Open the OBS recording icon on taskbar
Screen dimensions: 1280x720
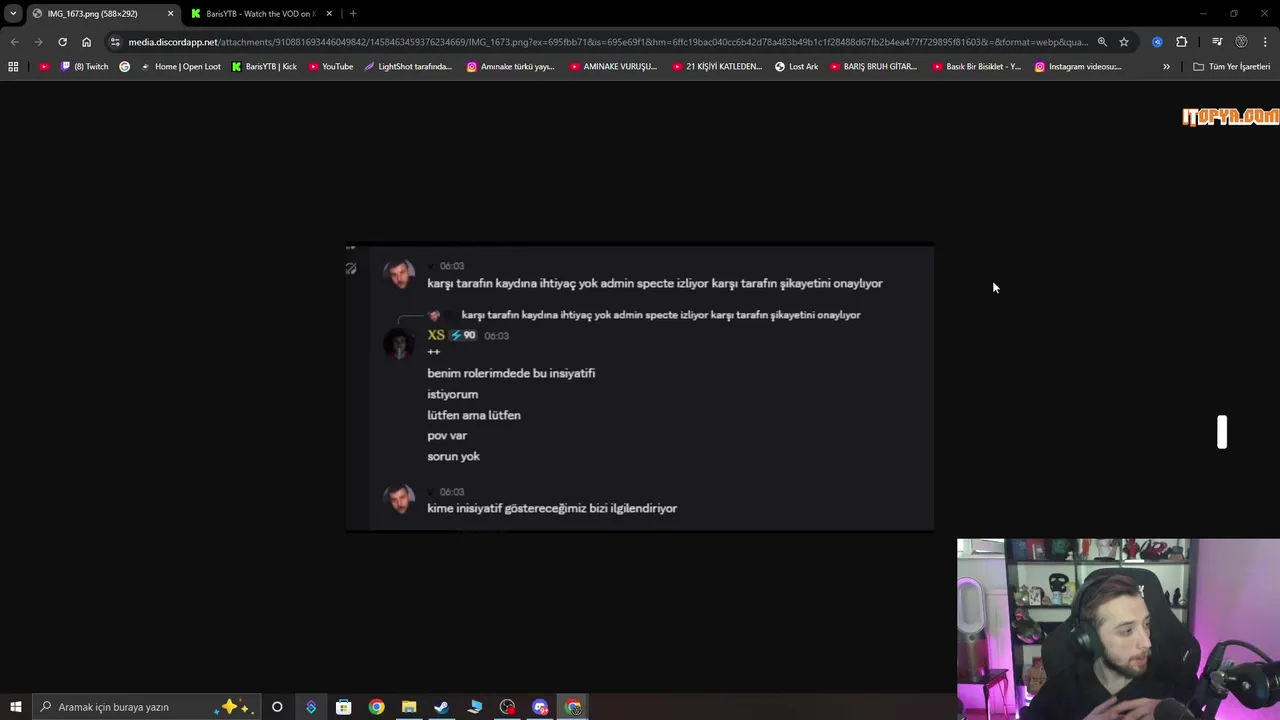tap(507, 707)
